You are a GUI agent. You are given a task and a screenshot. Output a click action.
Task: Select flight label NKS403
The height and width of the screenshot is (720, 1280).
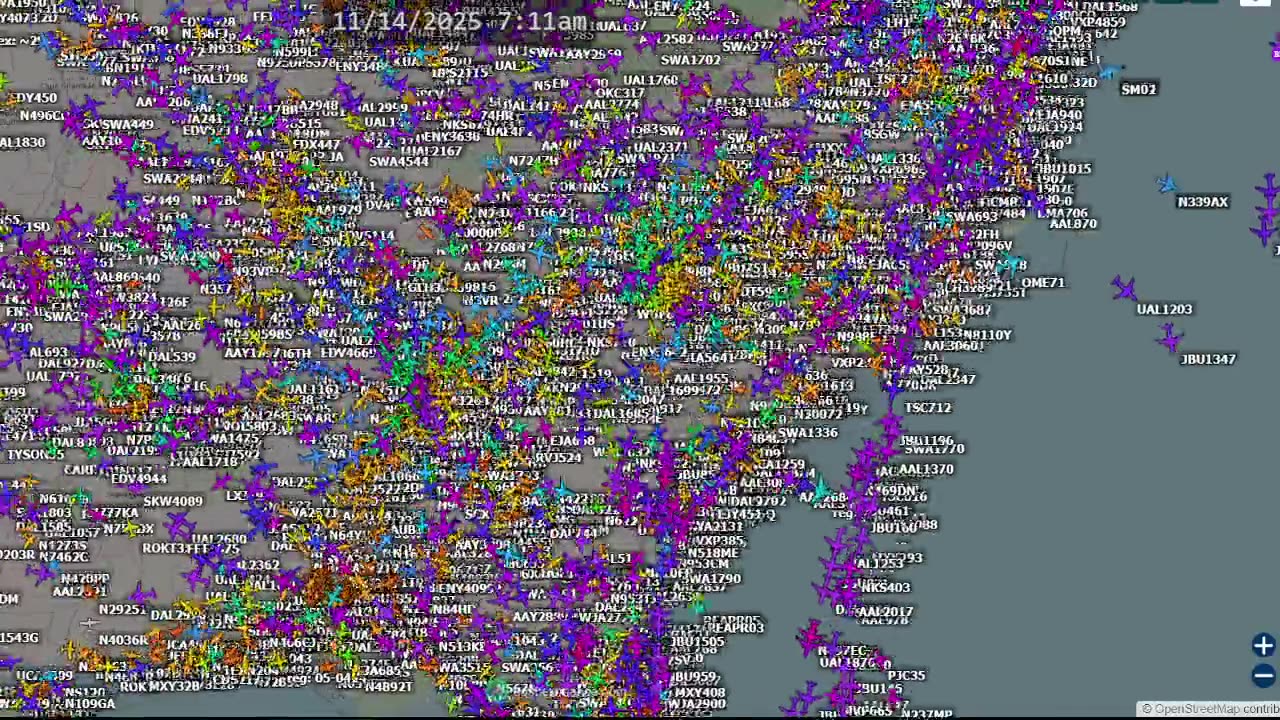[885, 588]
